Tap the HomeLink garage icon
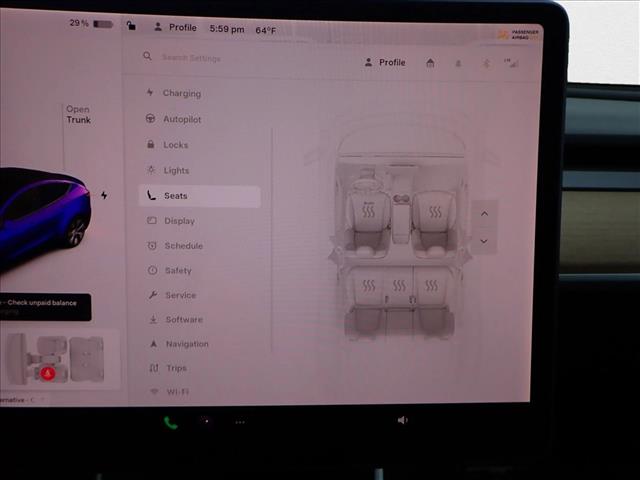640x480 pixels. click(430, 63)
